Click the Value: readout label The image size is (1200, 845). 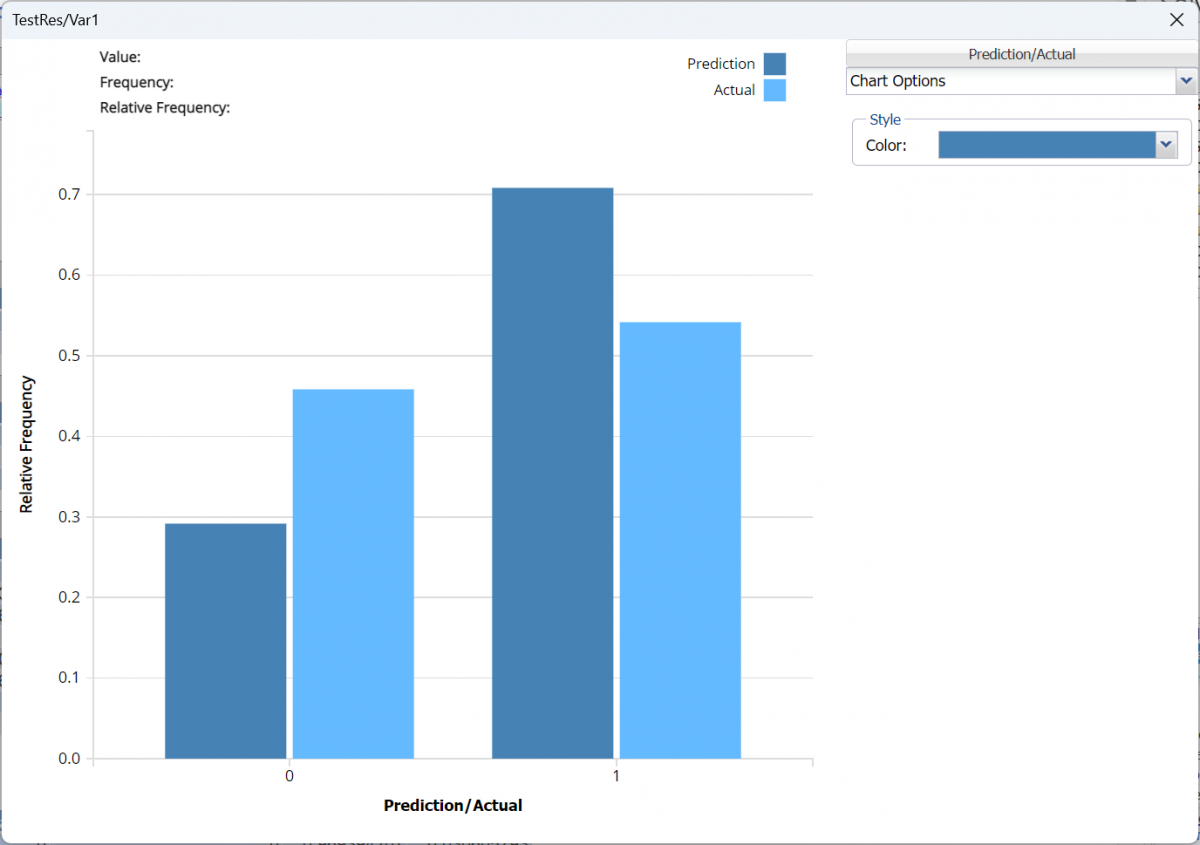[x=120, y=57]
